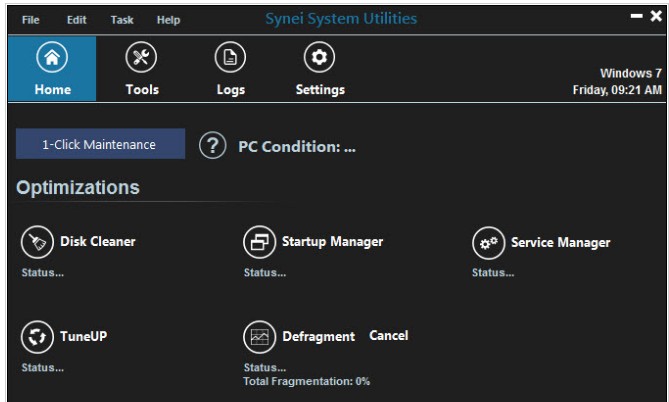Click Status text under Startup Manager
The image size is (669, 402).
(265, 273)
